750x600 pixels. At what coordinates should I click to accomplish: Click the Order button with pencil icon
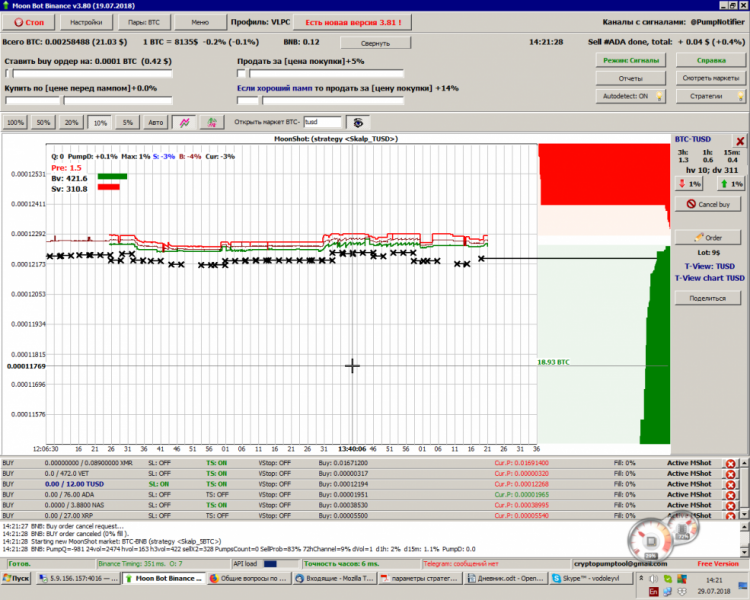click(707, 238)
